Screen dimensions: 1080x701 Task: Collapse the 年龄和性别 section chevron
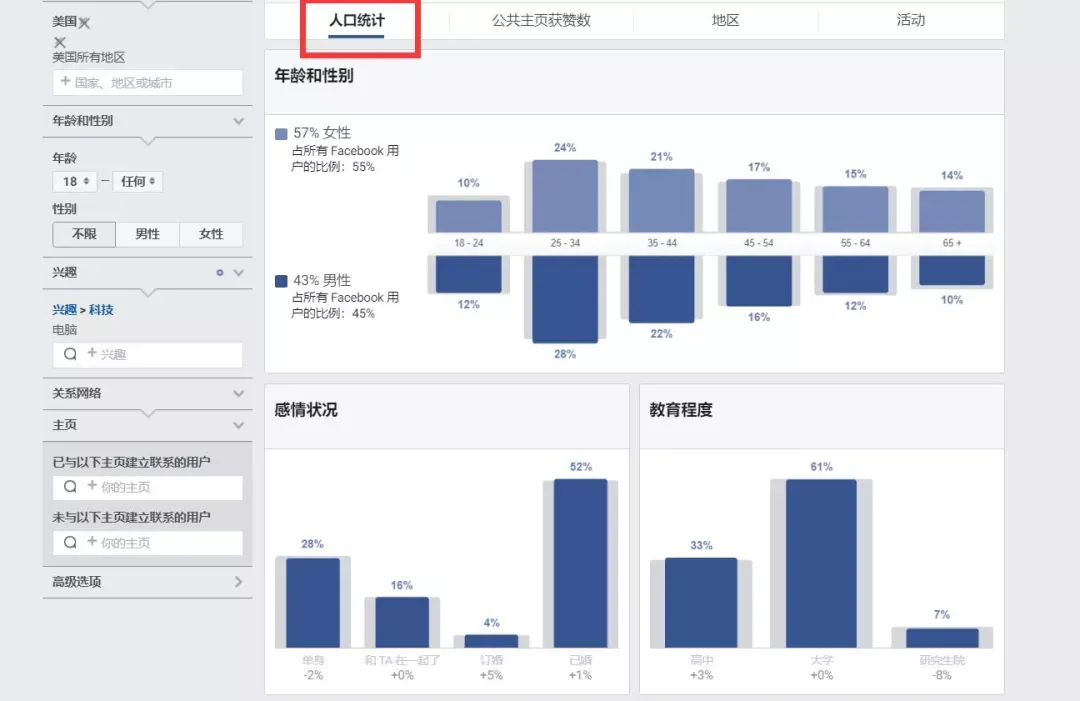coord(238,121)
